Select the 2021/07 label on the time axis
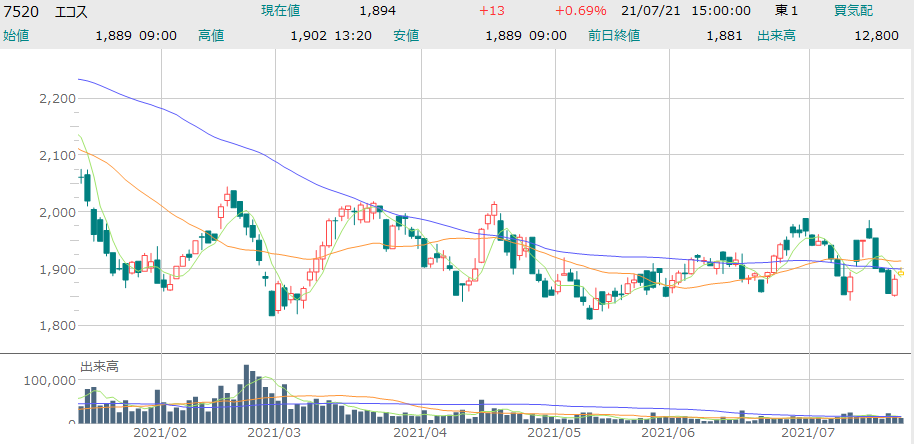Image resolution: width=914 pixels, height=444 pixels. click(x=806, y=433)
